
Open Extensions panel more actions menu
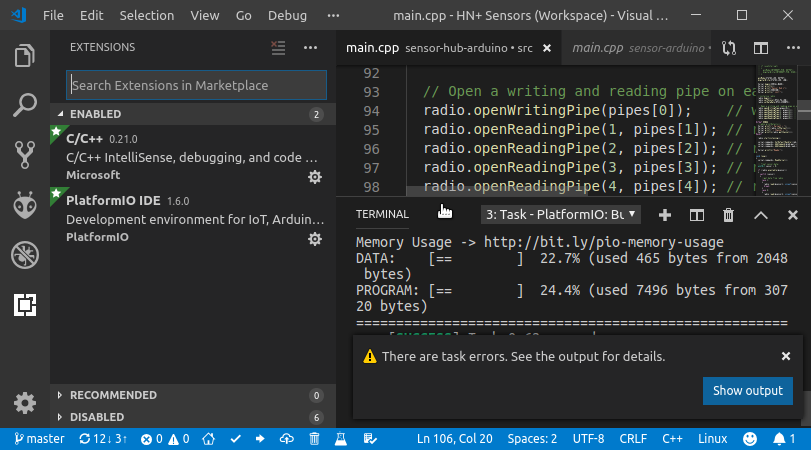pos(310,48)
